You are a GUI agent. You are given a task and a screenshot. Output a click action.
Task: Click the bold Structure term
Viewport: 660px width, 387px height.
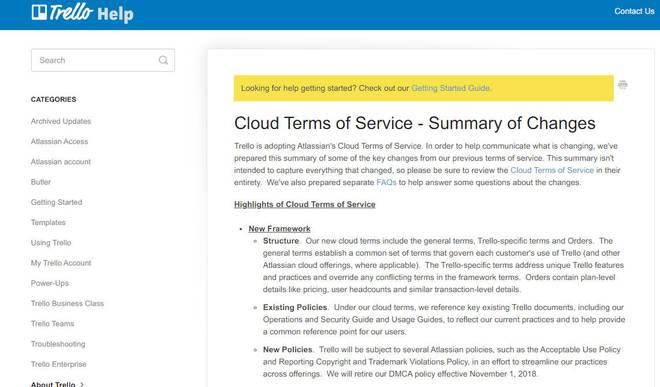[281, 241]
